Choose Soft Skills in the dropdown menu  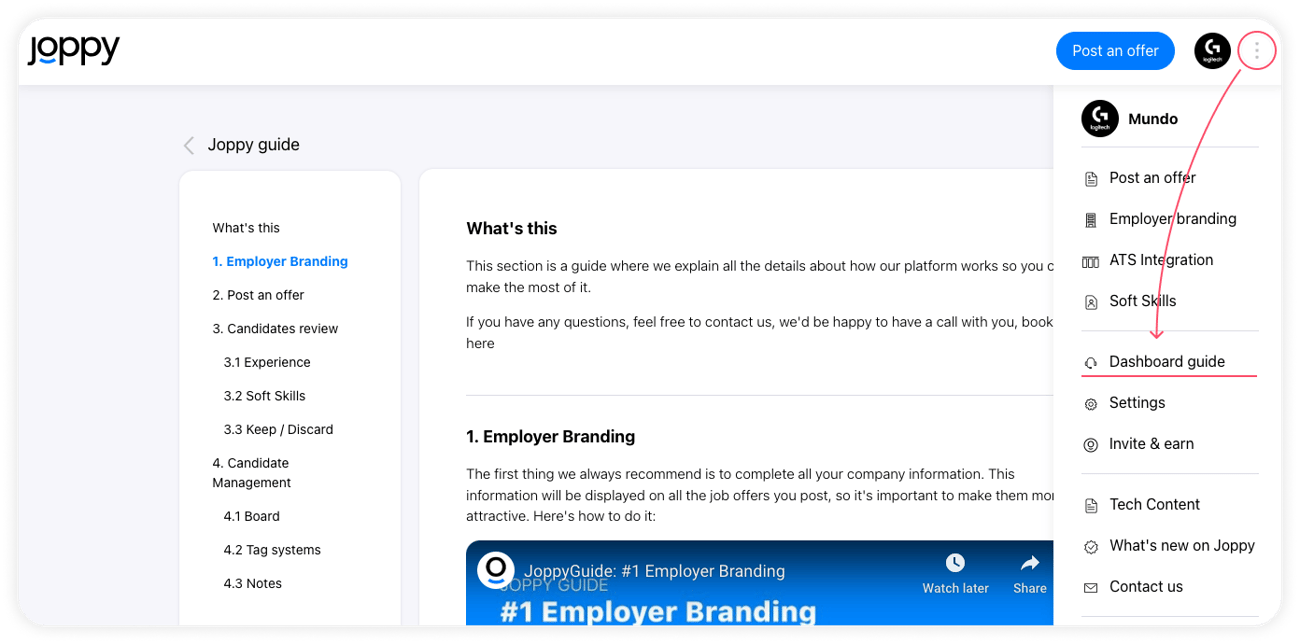click(x=1142, y=301)
